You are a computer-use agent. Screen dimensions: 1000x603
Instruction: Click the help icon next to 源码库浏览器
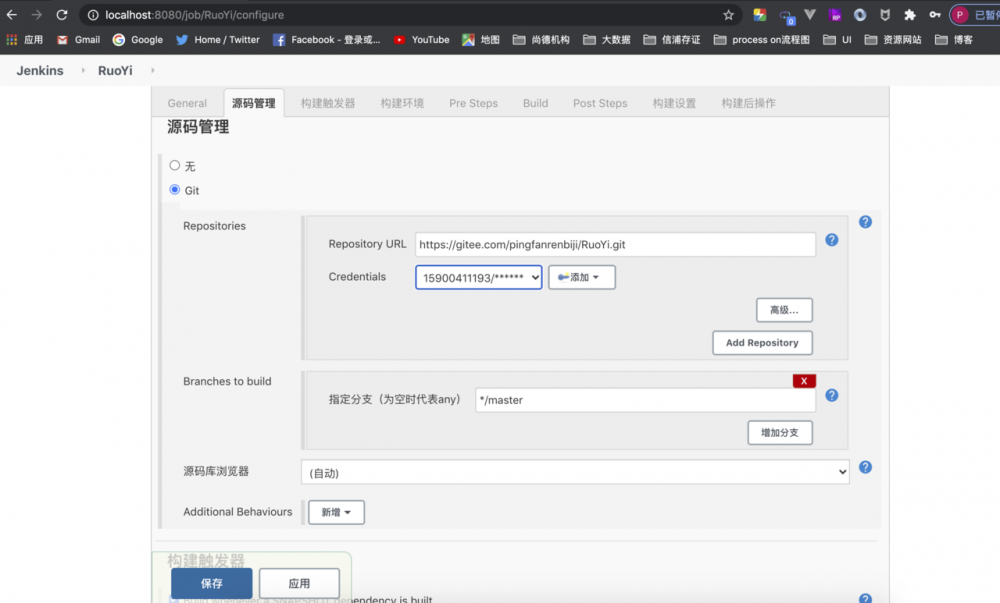(866, 467)
